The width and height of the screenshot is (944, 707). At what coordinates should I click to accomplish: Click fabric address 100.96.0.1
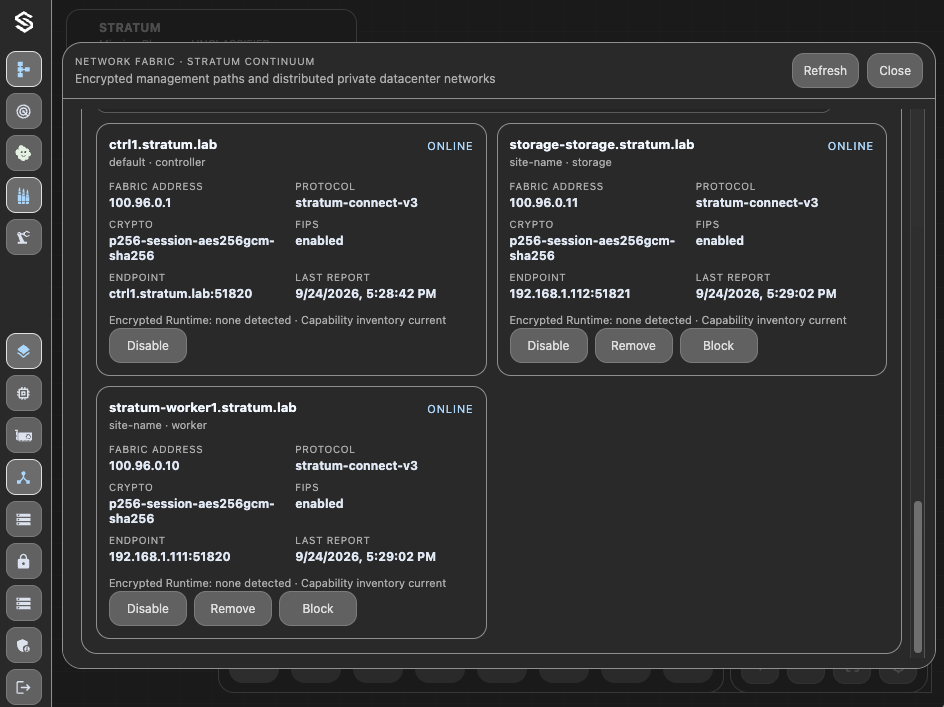pos(140,203)
